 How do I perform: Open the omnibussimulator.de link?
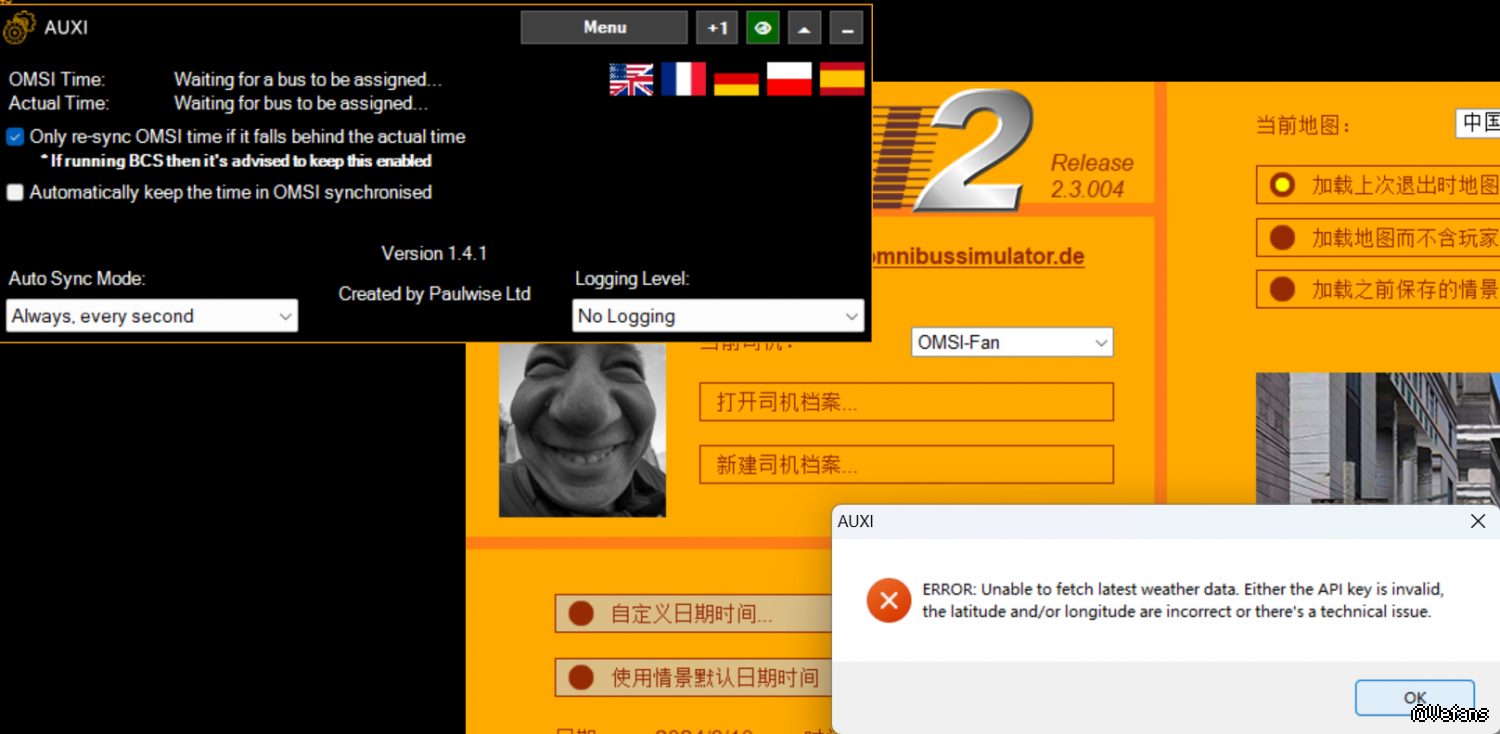[977, 256]
